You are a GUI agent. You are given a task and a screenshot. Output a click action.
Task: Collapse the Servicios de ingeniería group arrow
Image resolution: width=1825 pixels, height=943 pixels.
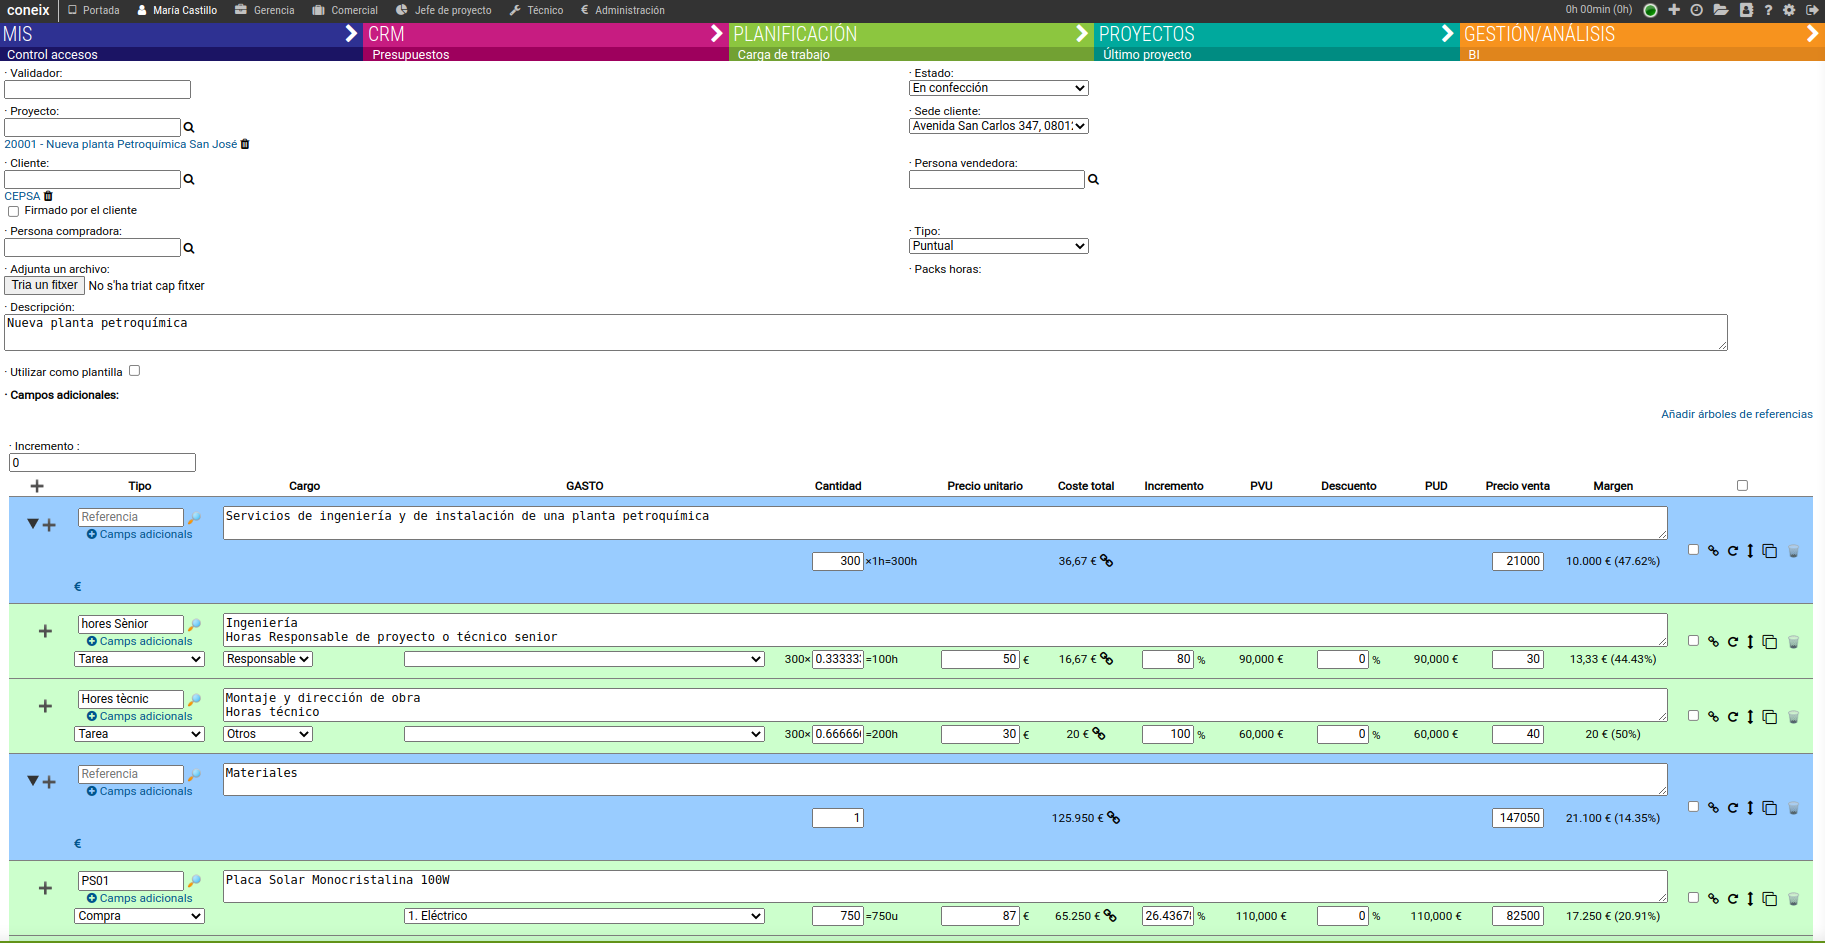tap(33, 524)
